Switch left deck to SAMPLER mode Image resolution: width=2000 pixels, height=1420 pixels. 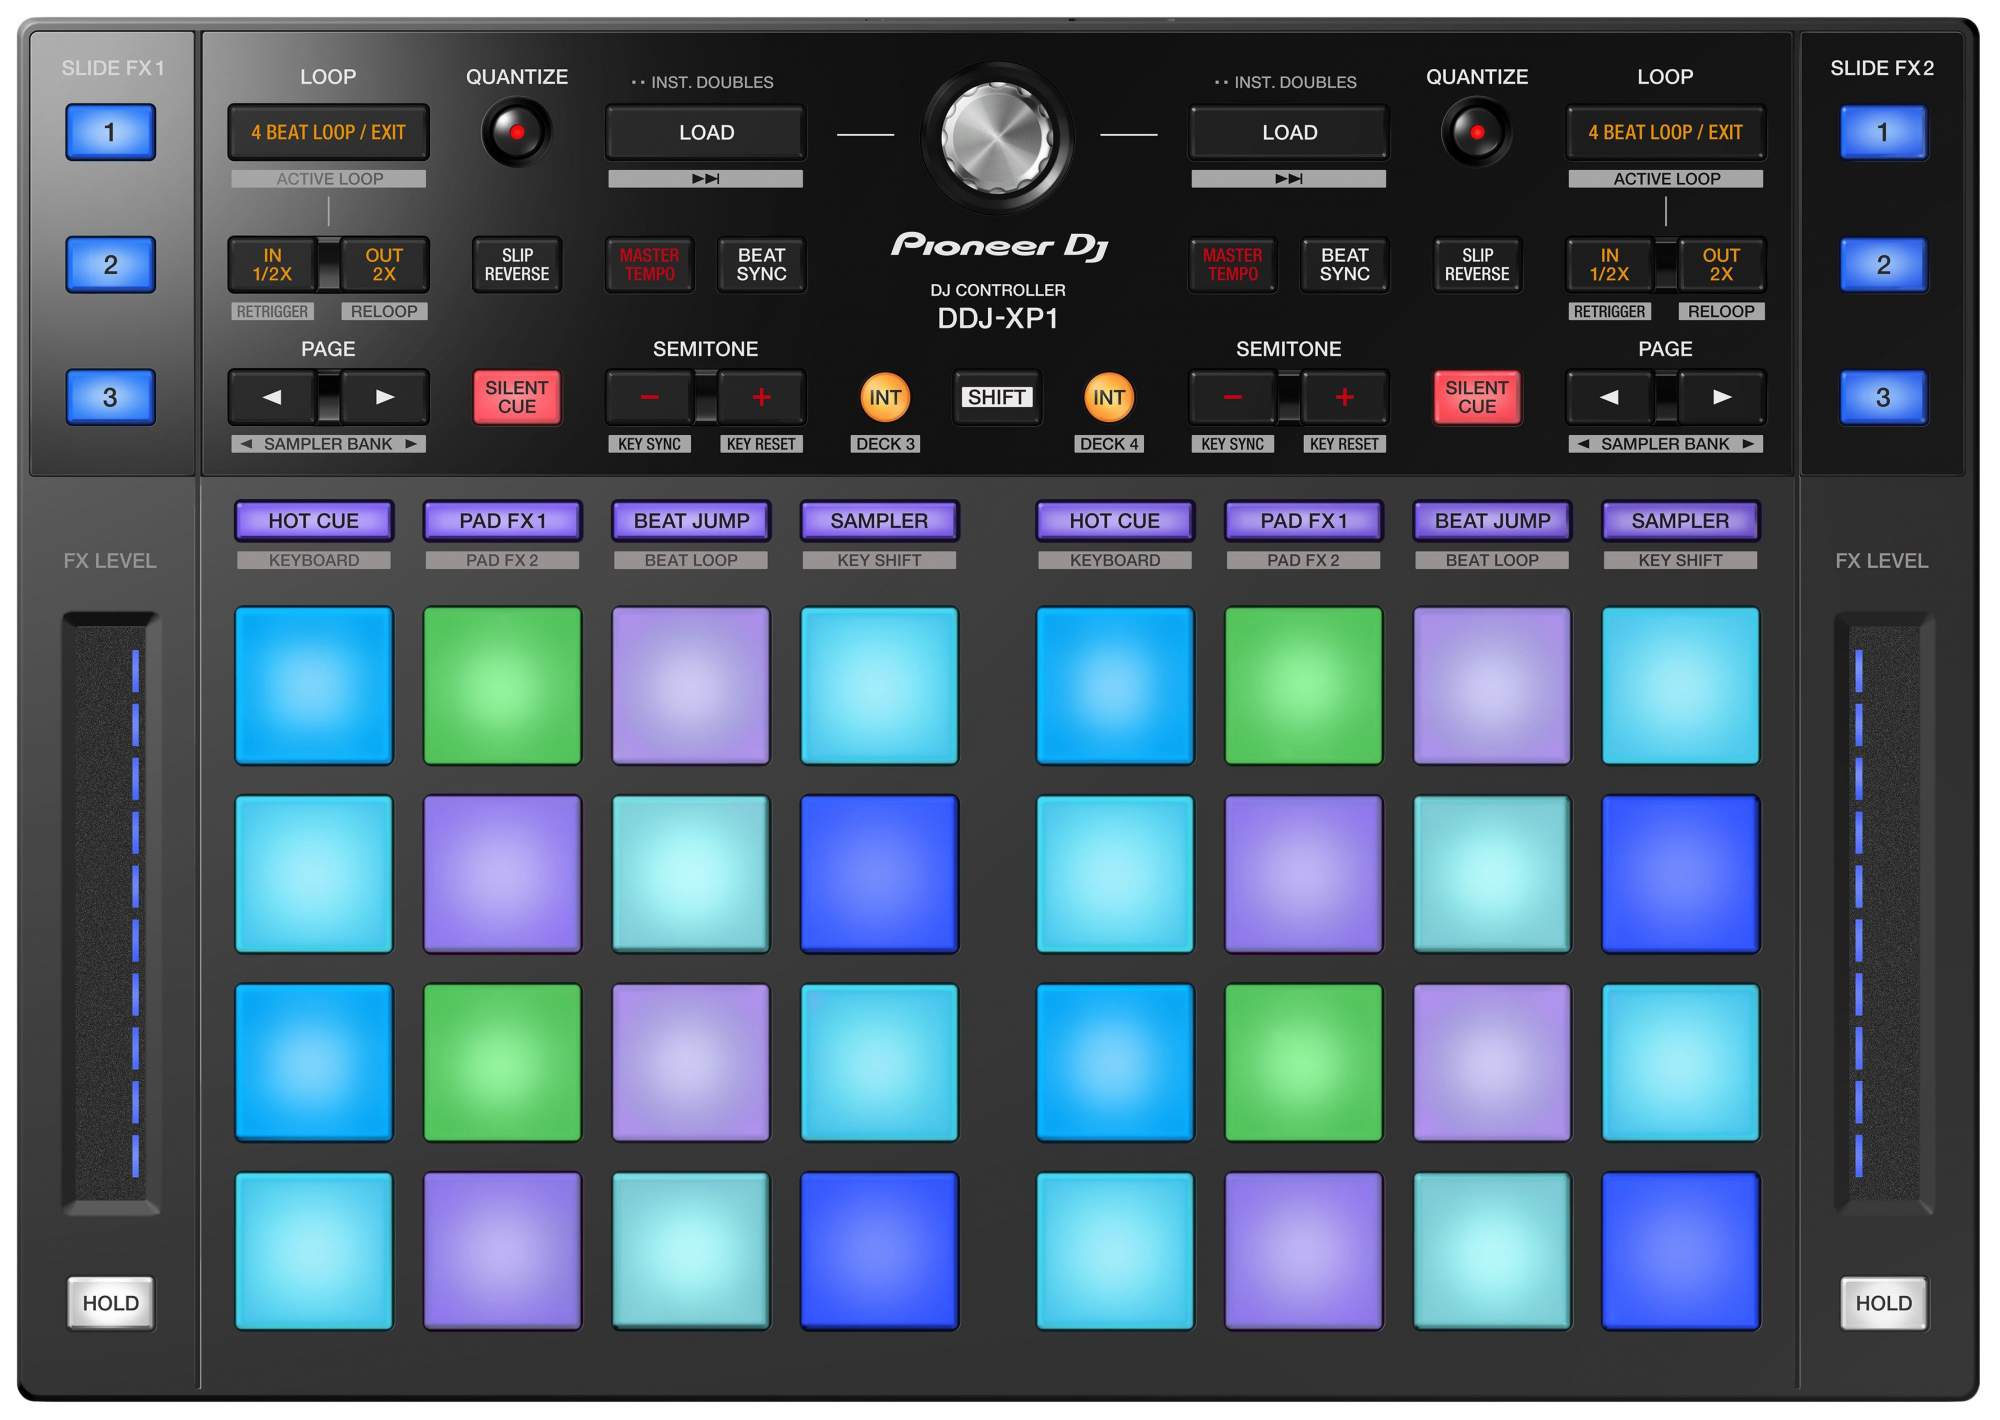pyautogui.click(x=879, y=520)
